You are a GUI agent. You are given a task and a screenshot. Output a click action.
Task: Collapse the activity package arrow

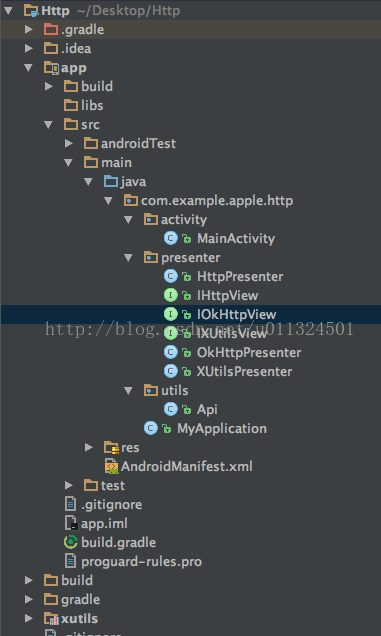coord(128,220)
